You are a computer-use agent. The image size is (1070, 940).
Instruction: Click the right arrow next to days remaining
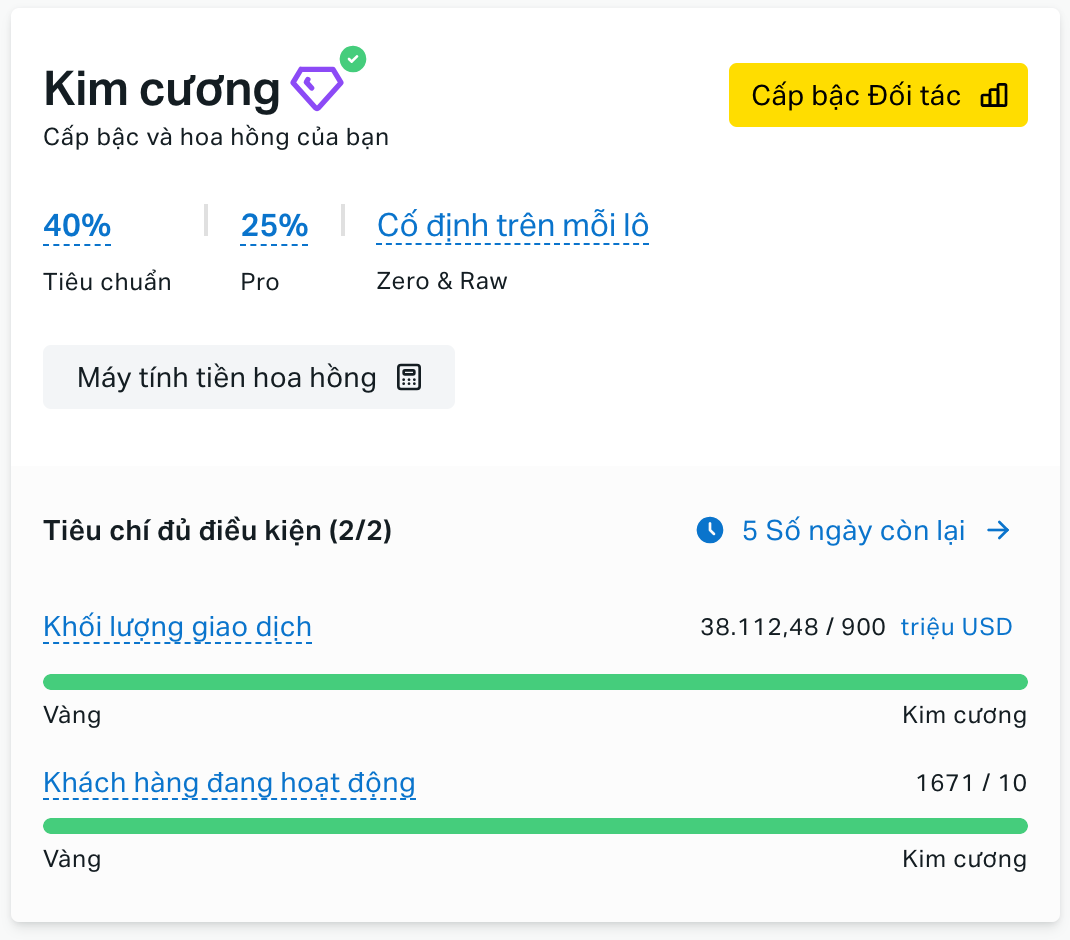[998, 530]
